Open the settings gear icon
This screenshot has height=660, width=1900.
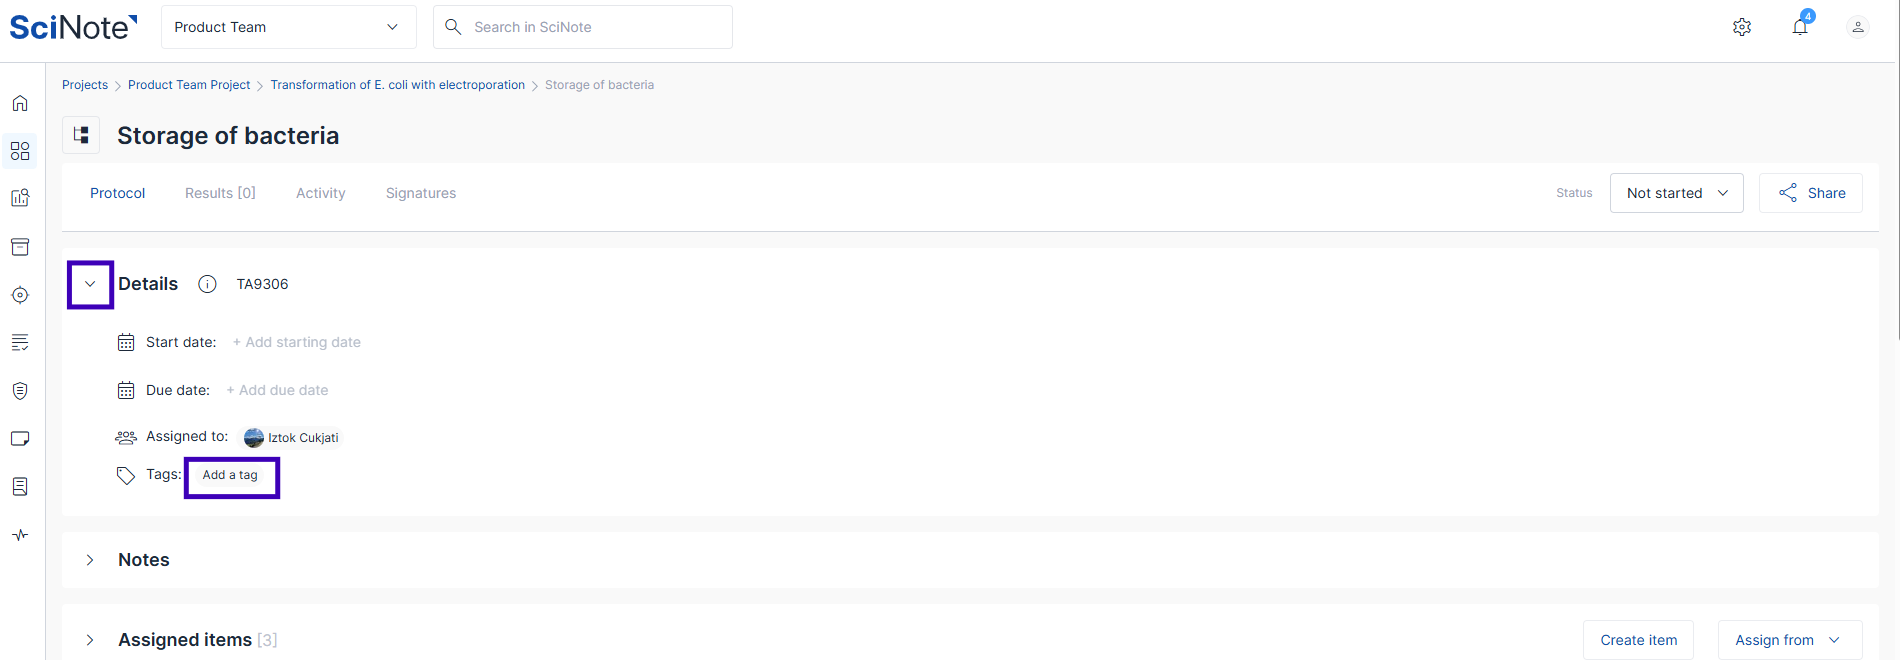pyautogui.click(x=1742, y=27)
